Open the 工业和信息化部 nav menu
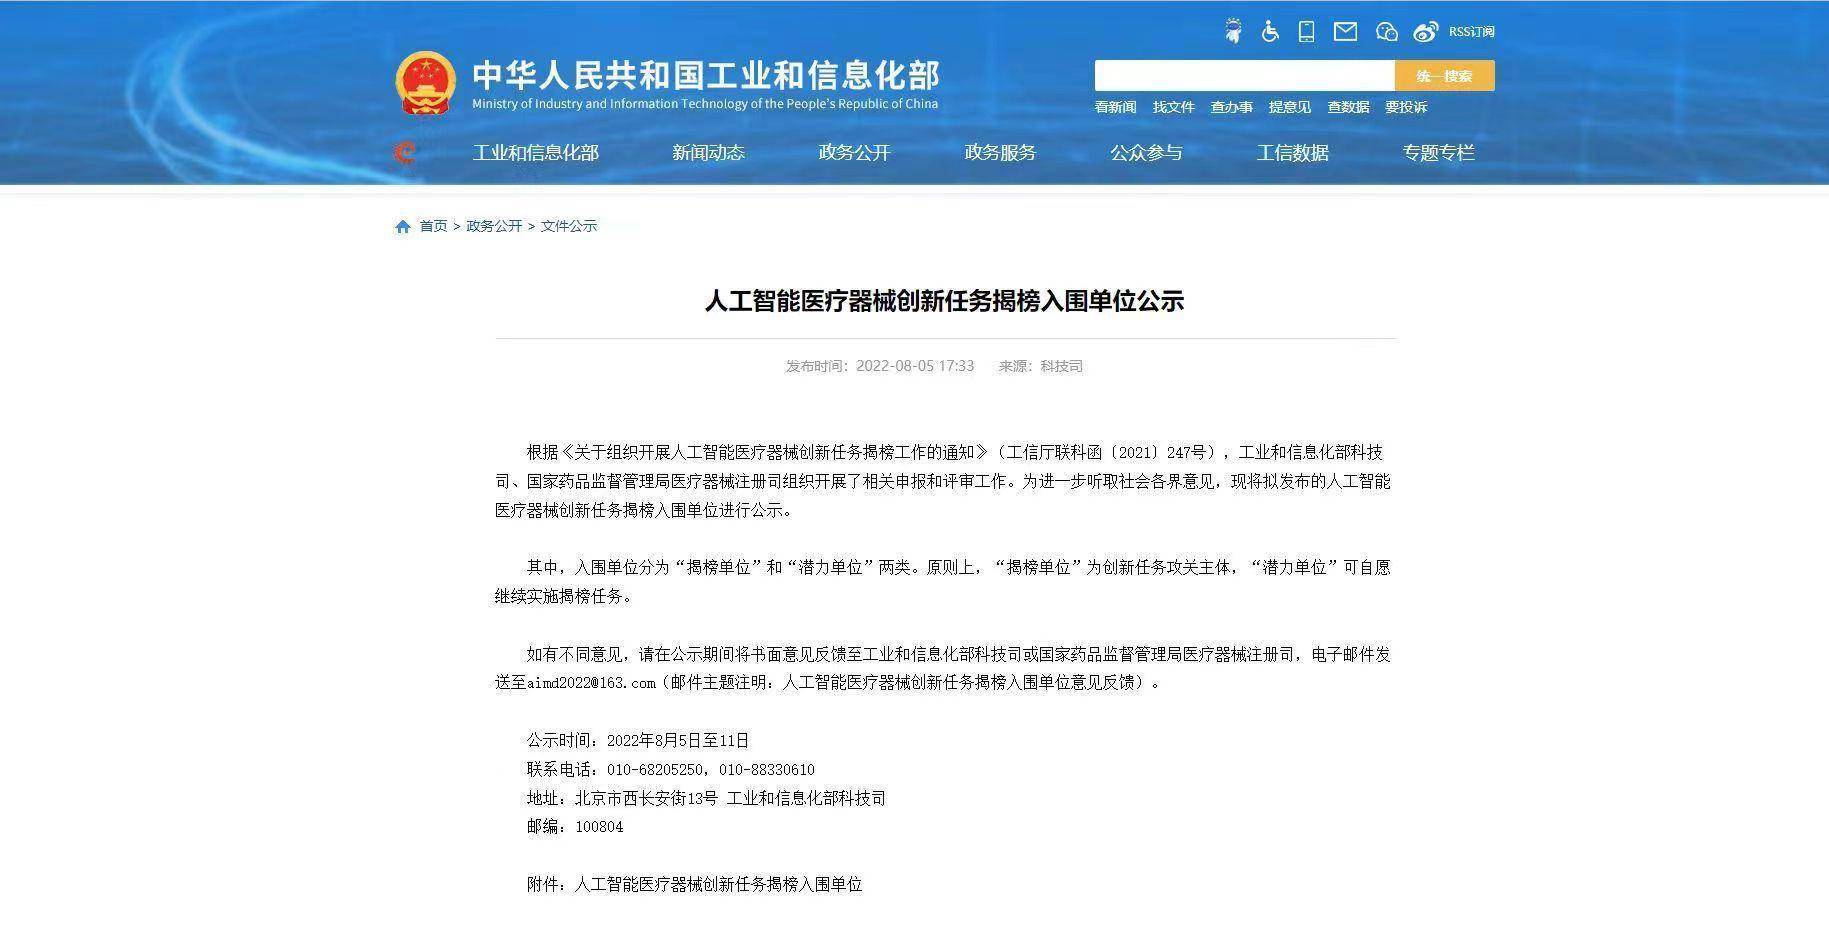This screenshot has height=932, width=1829. coord(535,153)
